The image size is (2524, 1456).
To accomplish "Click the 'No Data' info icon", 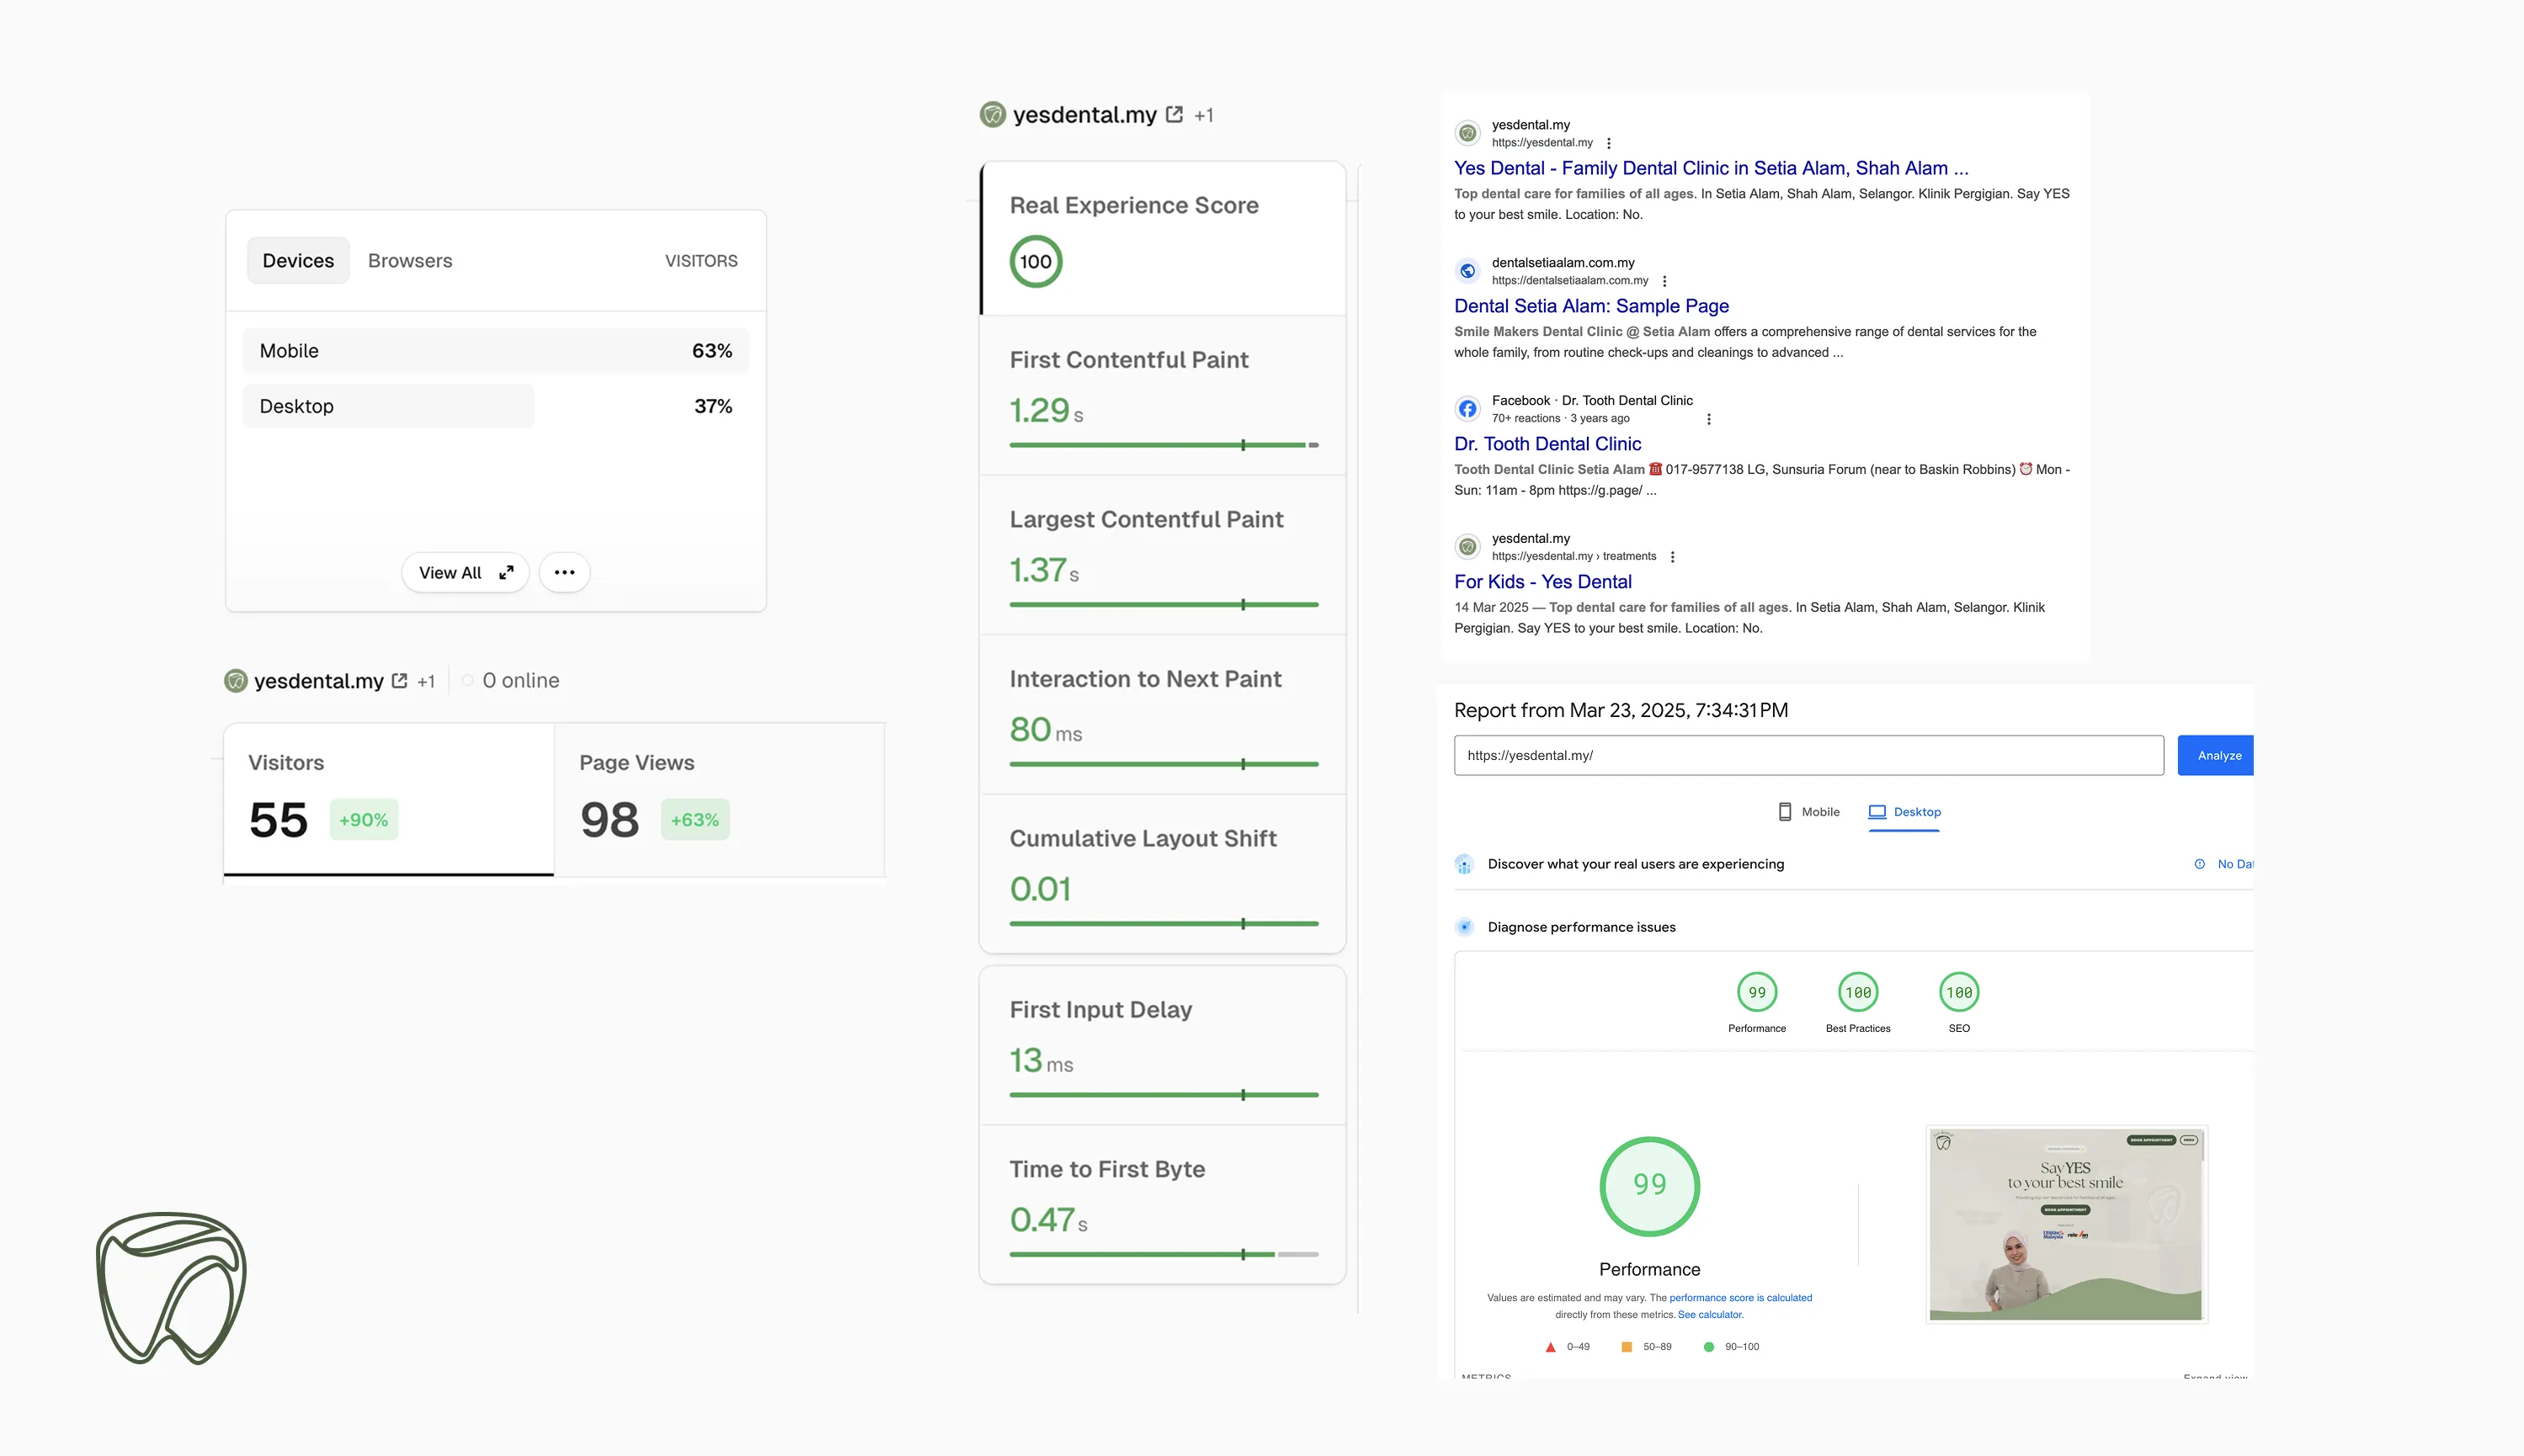I will click(x=2199, y=864).
